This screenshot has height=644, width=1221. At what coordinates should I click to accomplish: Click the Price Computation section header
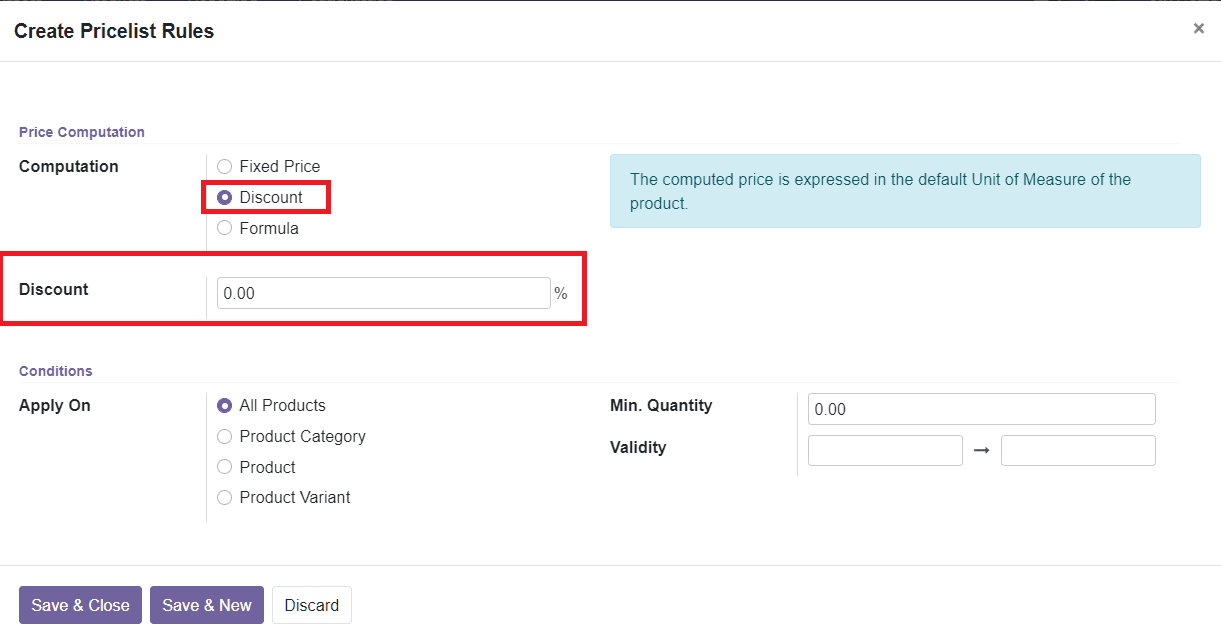click(82, 132)
